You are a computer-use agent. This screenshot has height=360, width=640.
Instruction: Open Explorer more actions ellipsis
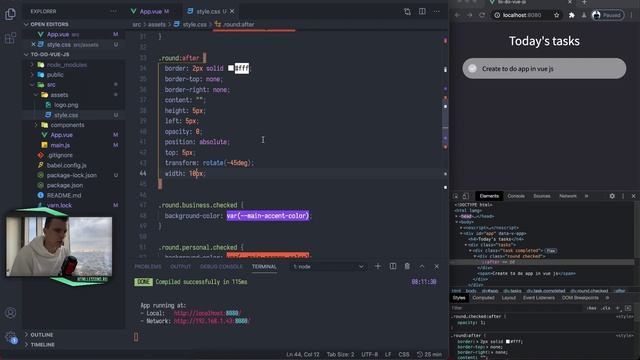(x=113, y=11)
